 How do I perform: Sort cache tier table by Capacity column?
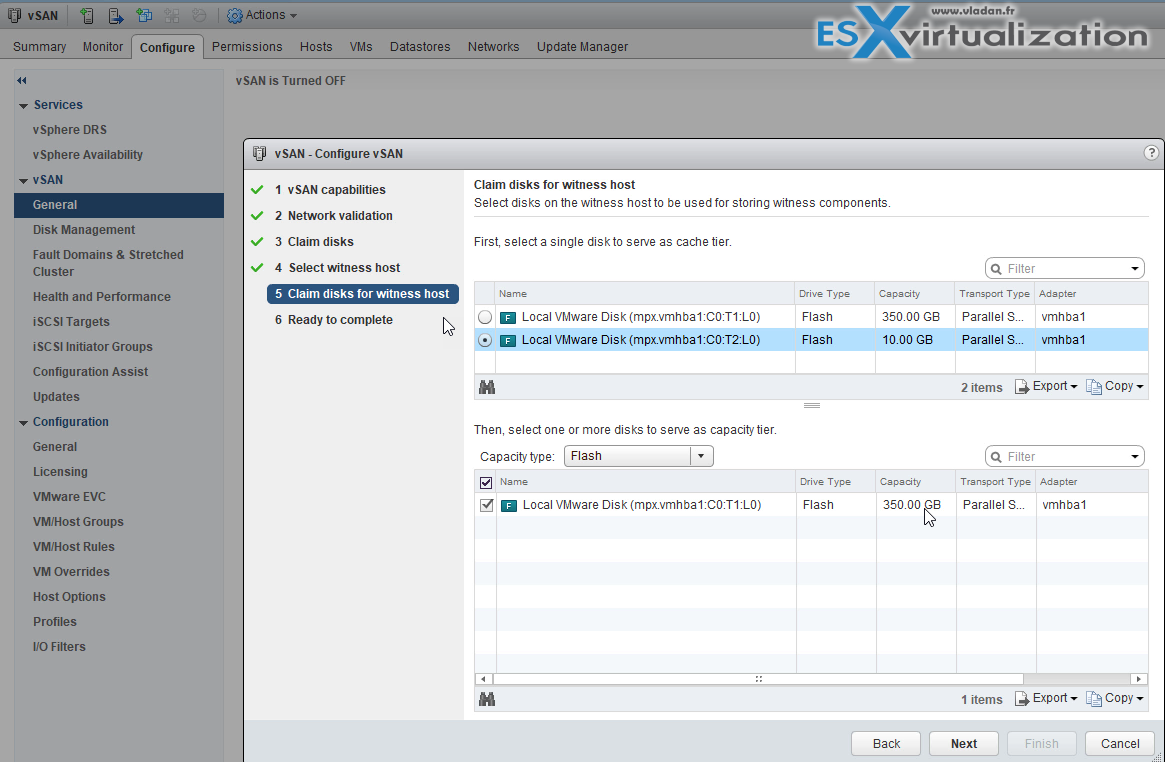(915, 293)
